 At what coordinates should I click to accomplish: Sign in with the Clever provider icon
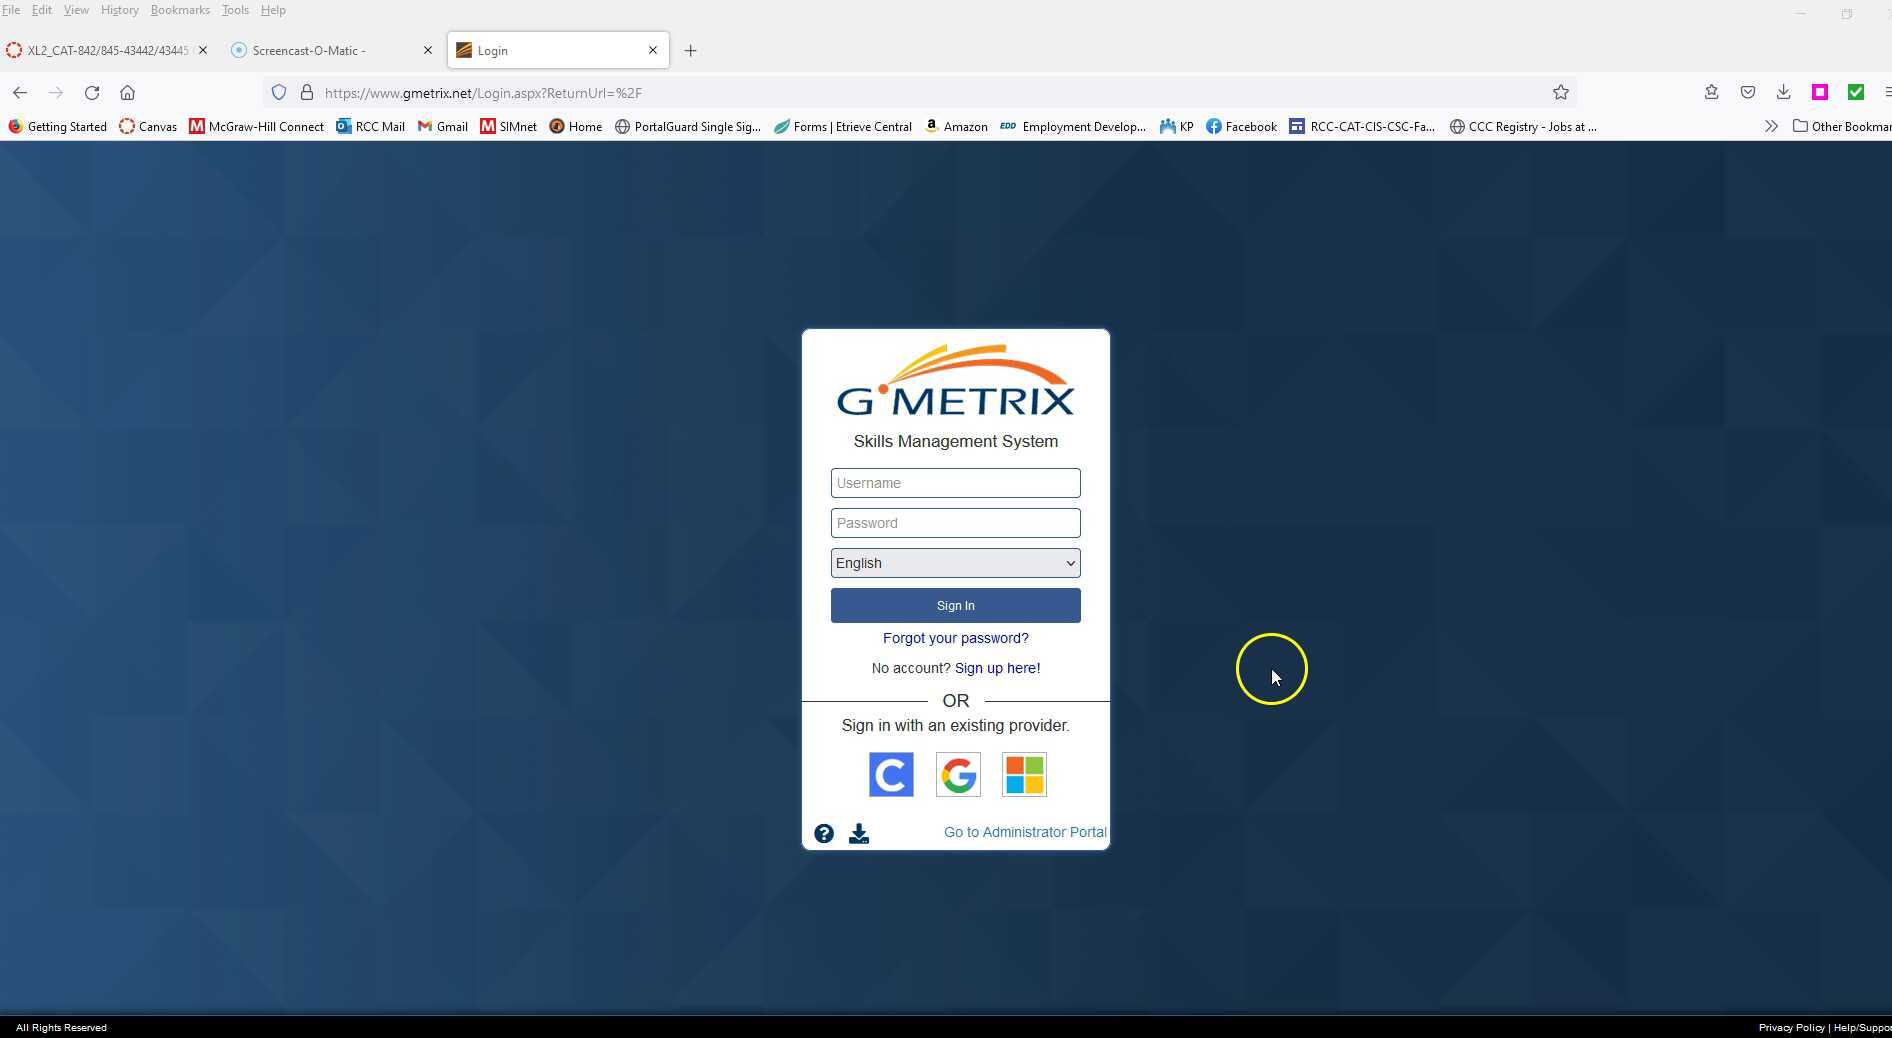point(890,774)
